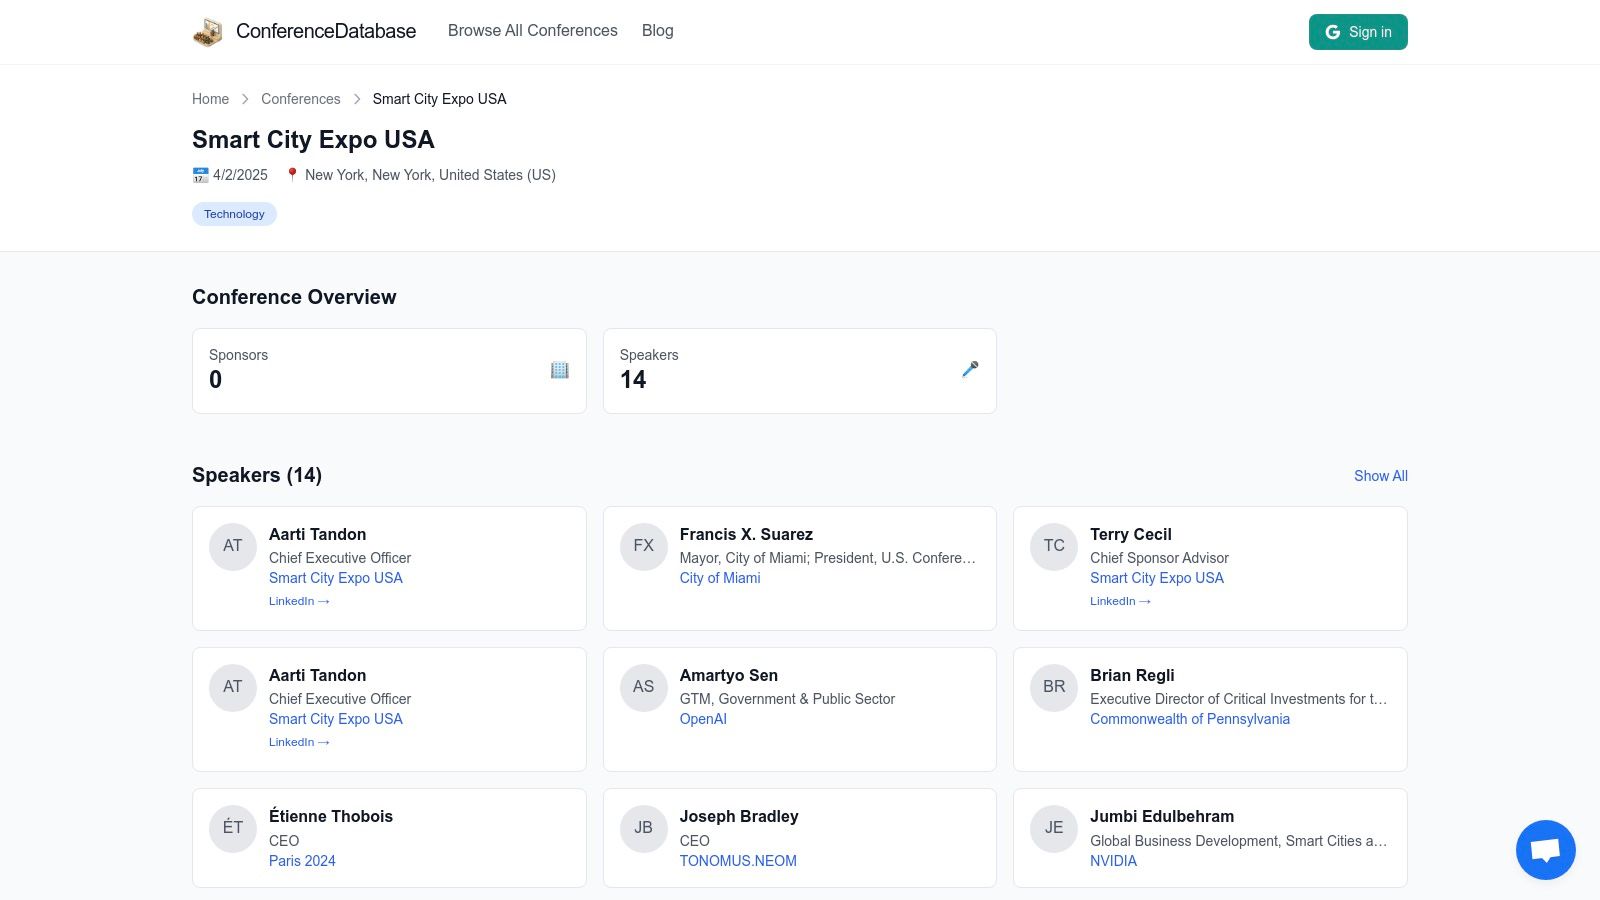Open the chat bubble widget

click(1545, 849)
